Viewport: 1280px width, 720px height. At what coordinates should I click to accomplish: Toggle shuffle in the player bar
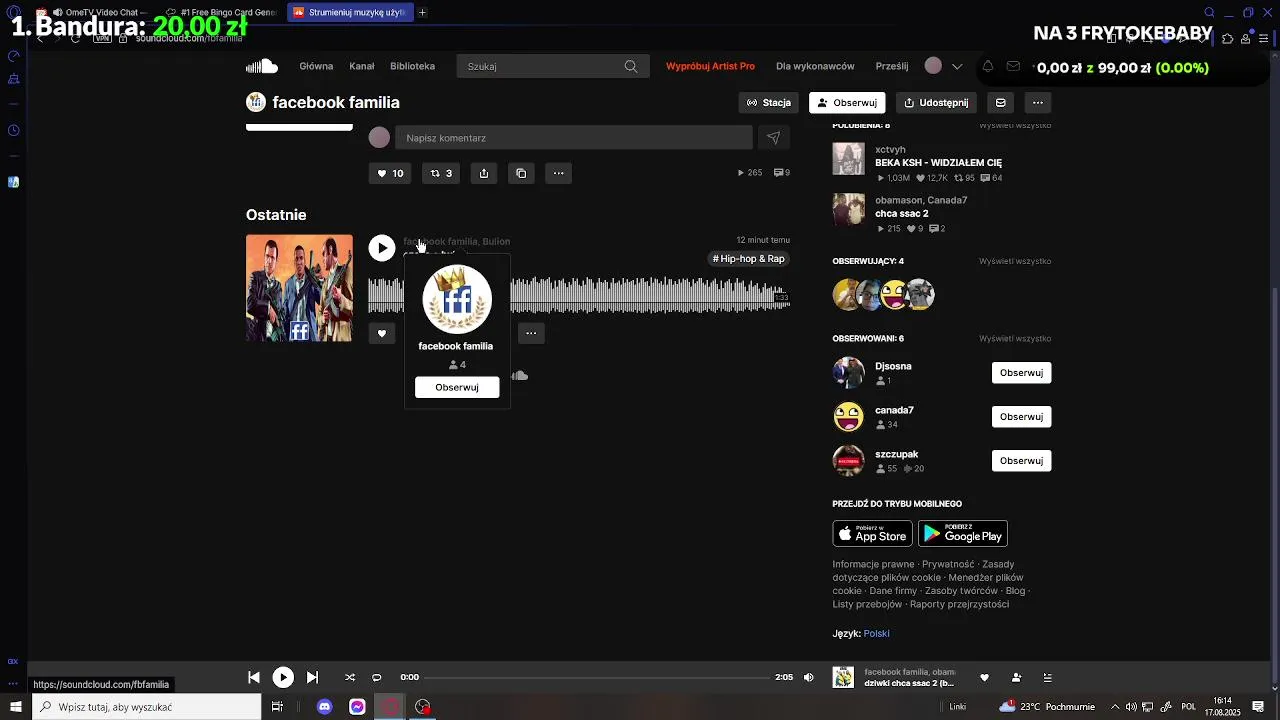point(350,678)
